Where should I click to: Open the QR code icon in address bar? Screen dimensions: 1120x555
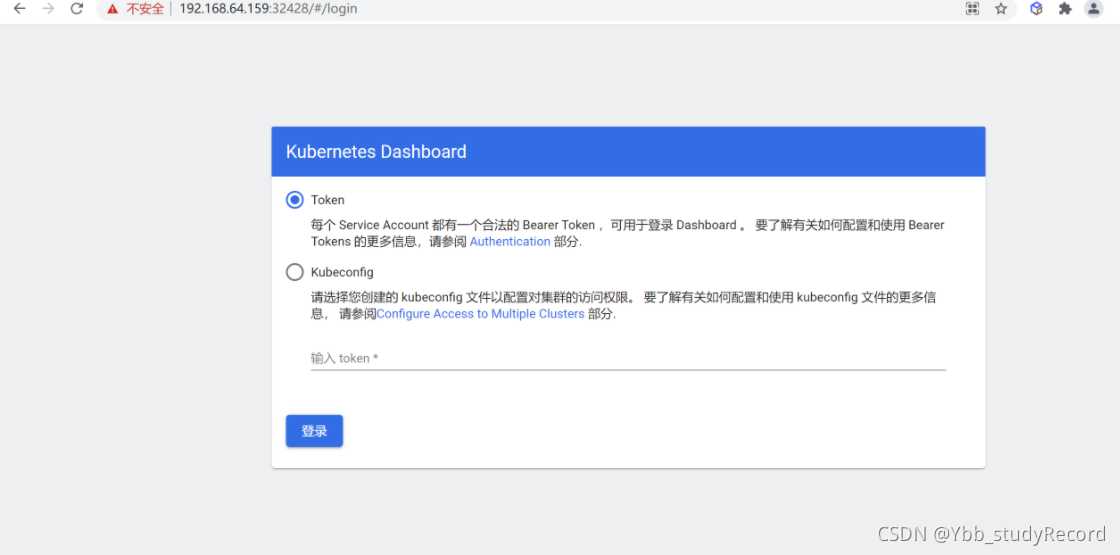tap(972, 9)
